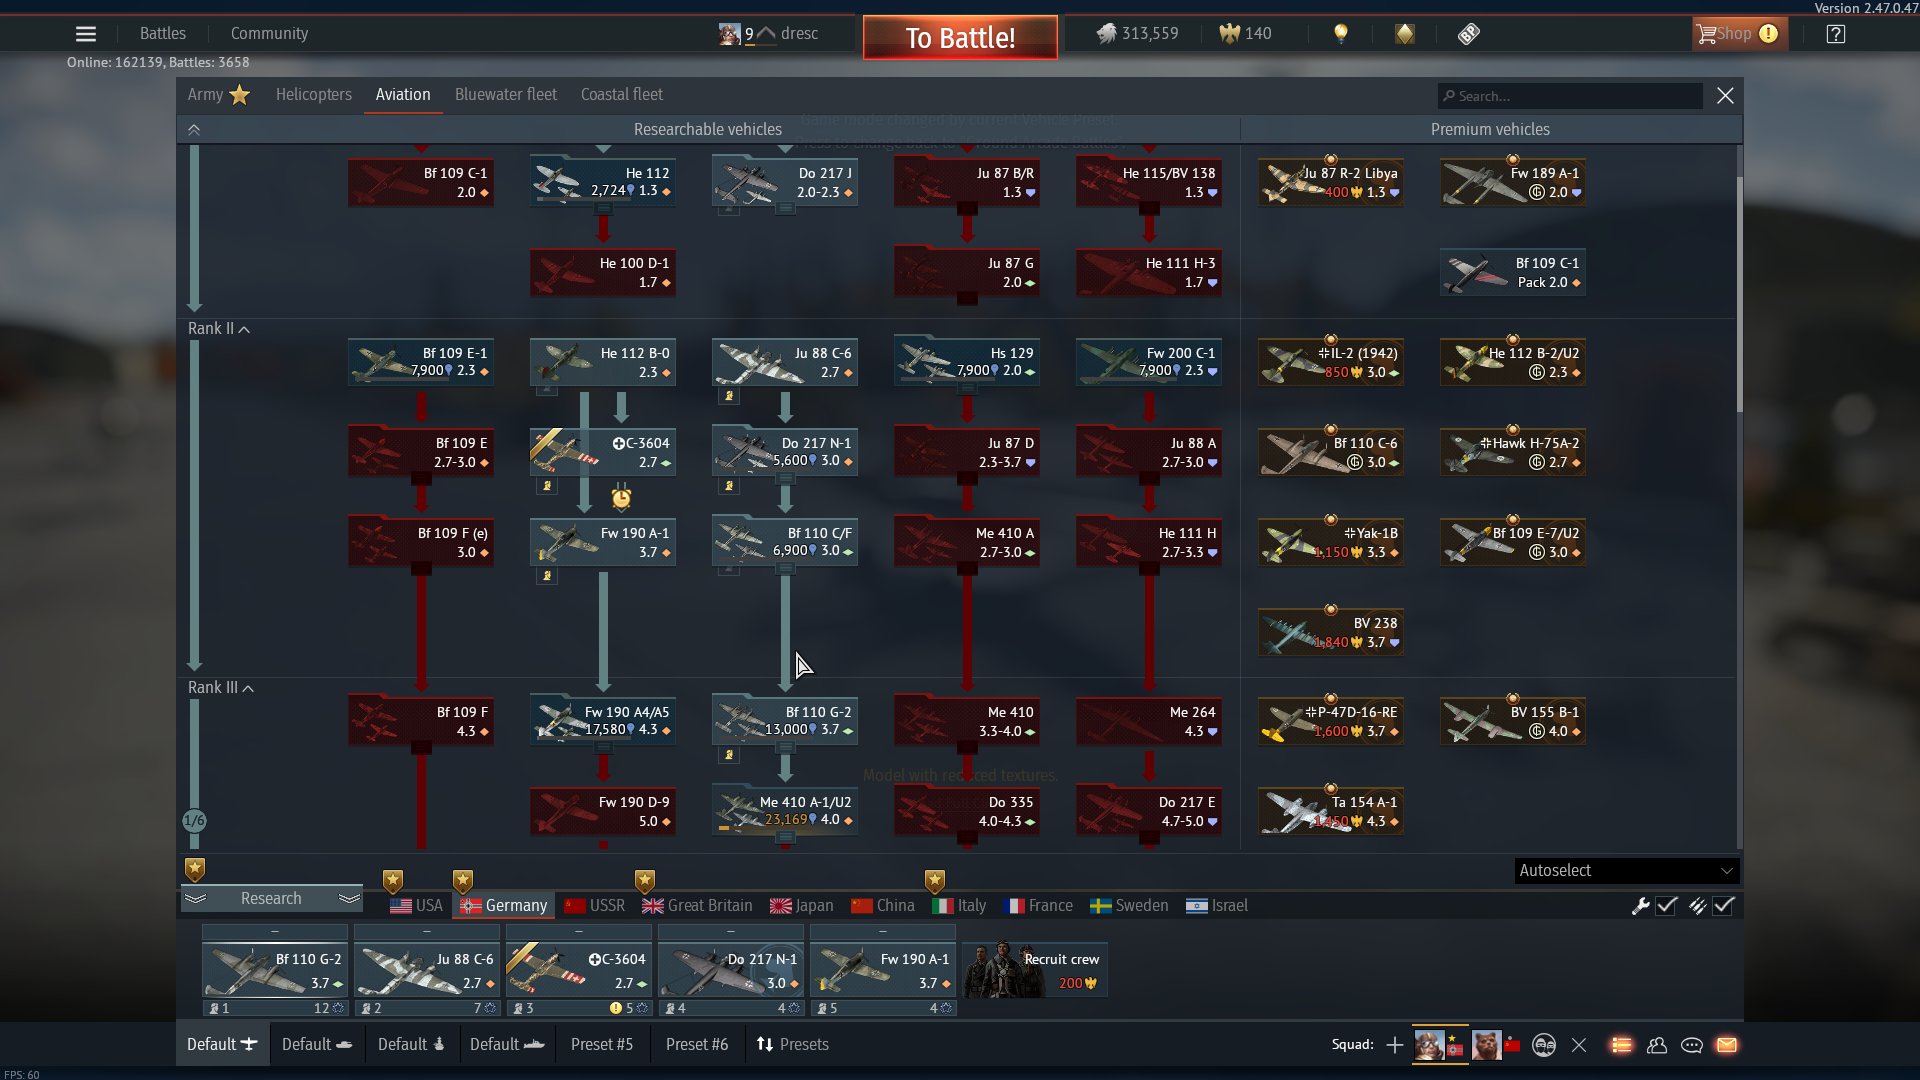Select USSR nation
Screen dimensions: 1920x1080
[x=594, y=906]
